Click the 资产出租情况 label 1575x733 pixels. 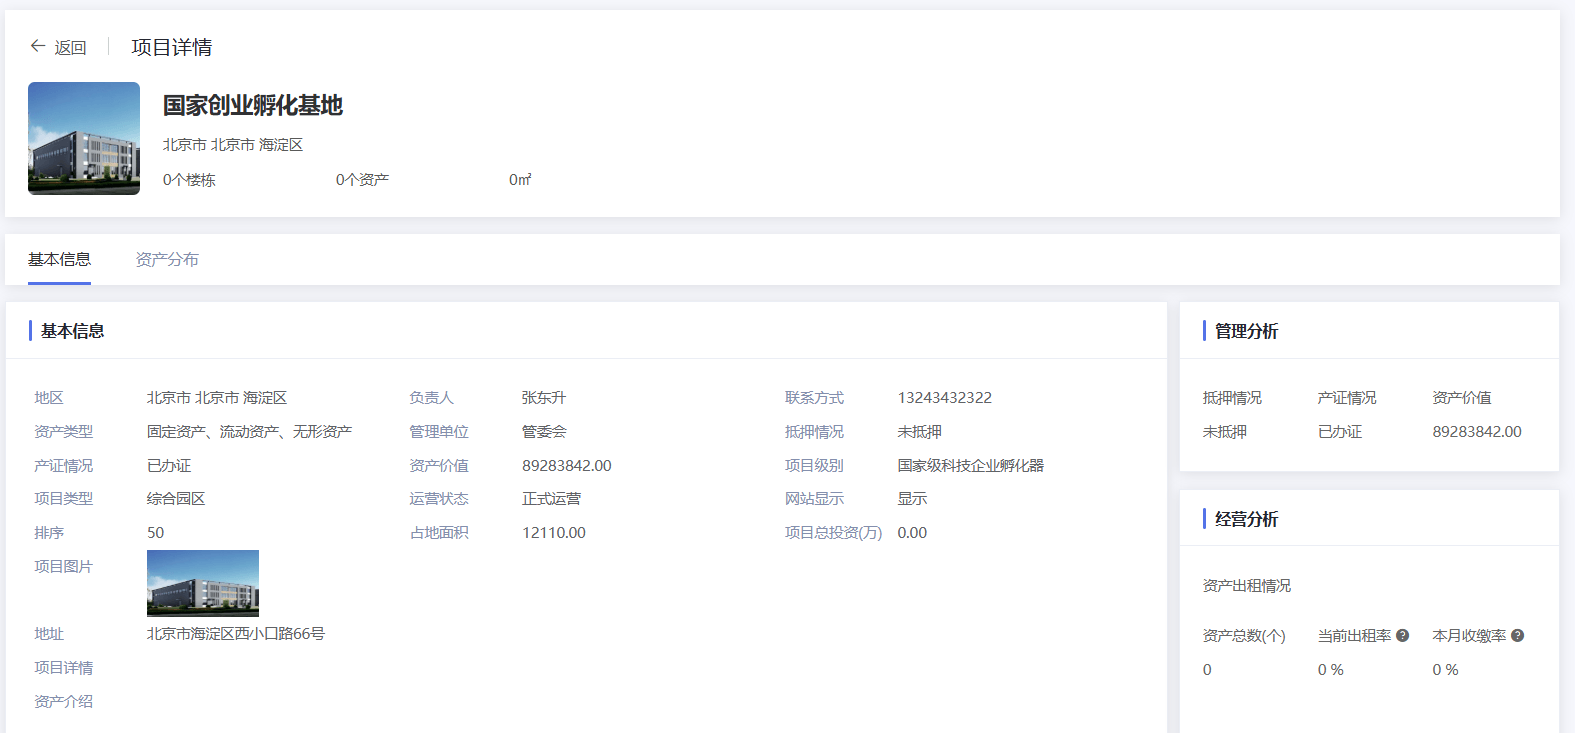1246,586
